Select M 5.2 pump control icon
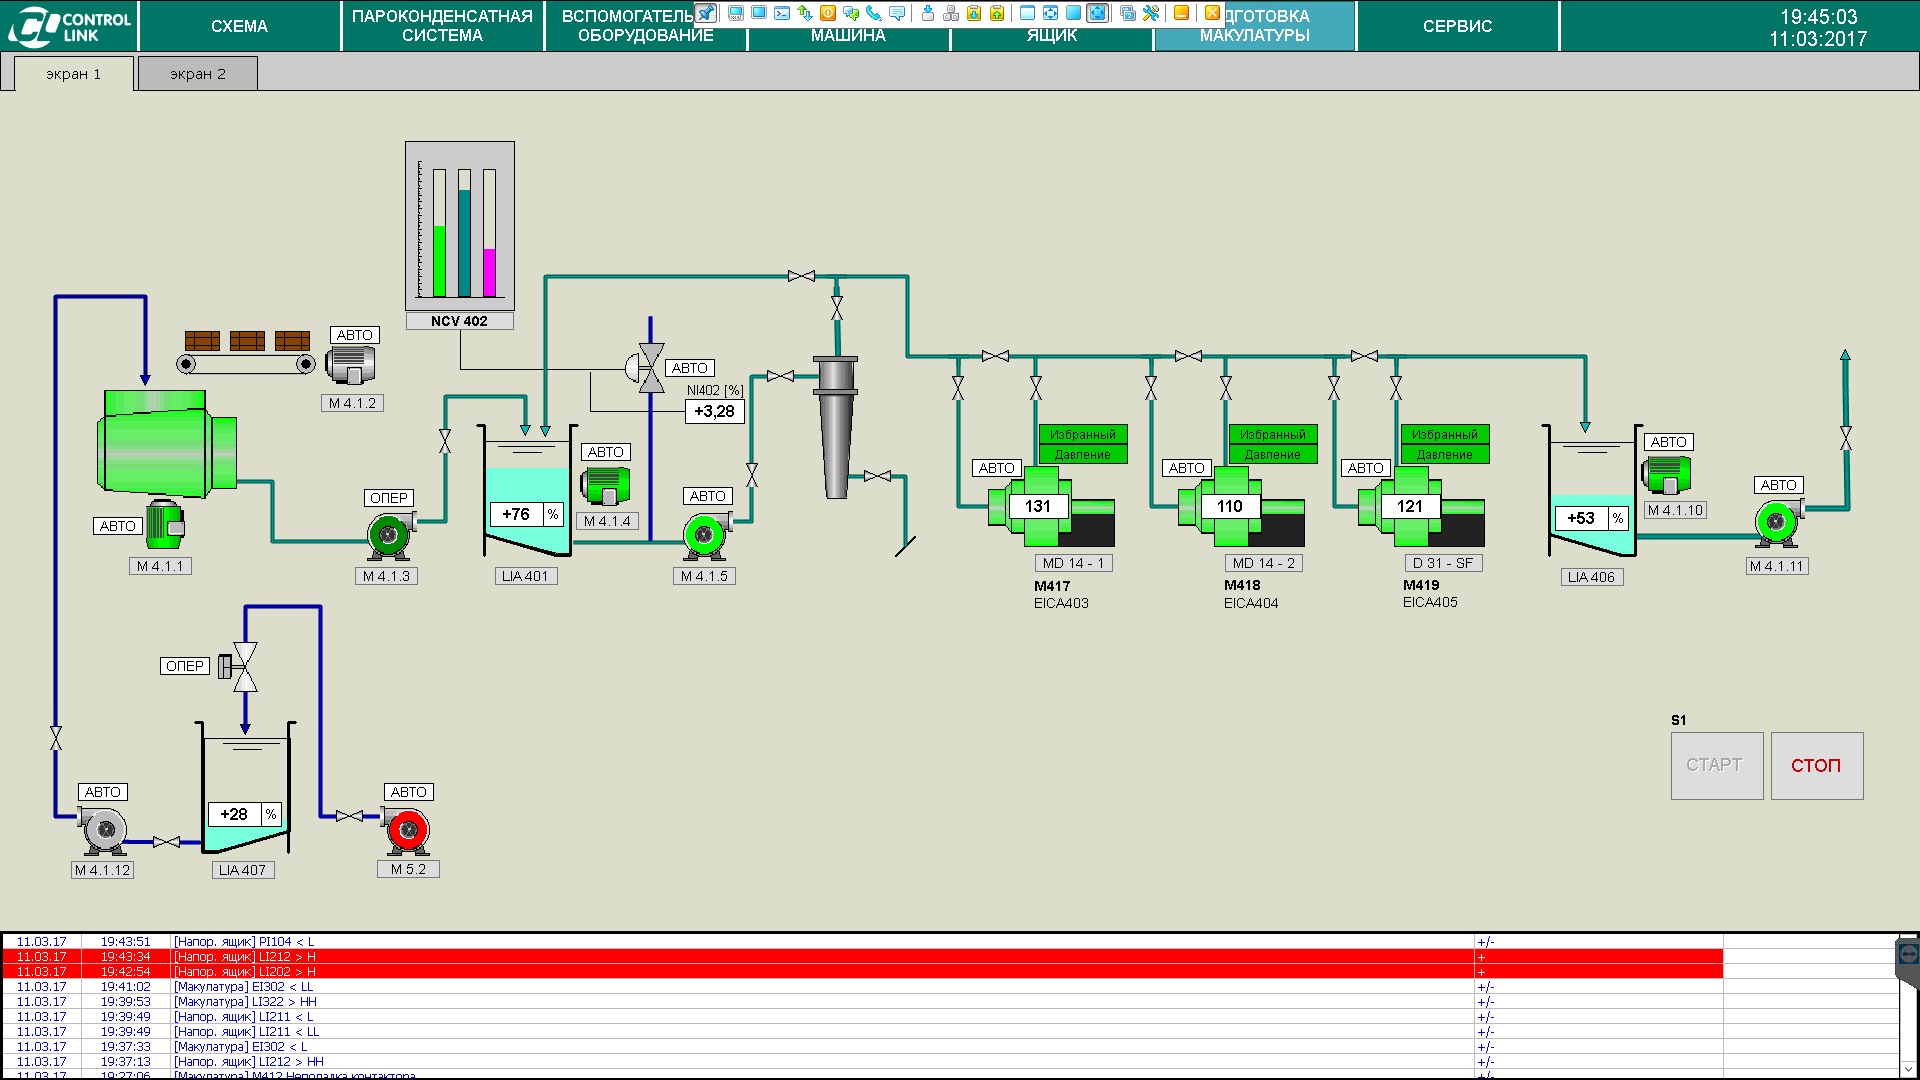This screenshot has width=1920, height=1080. point(410,829)
